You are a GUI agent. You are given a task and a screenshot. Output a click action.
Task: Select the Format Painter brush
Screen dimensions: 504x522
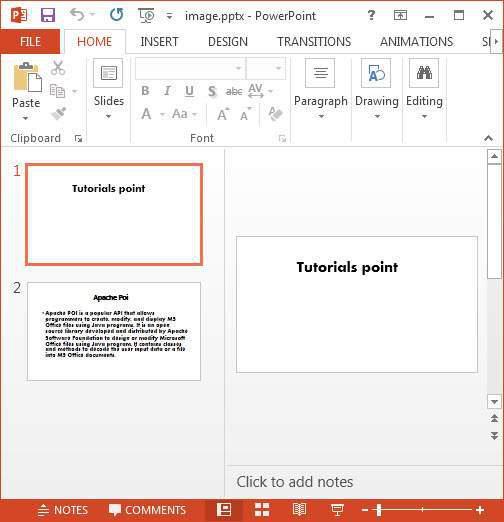click(x=59, y=113)
